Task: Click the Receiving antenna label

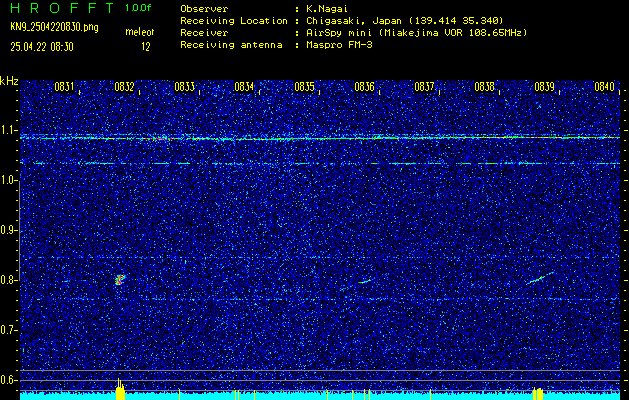Action: click(231, 45)
